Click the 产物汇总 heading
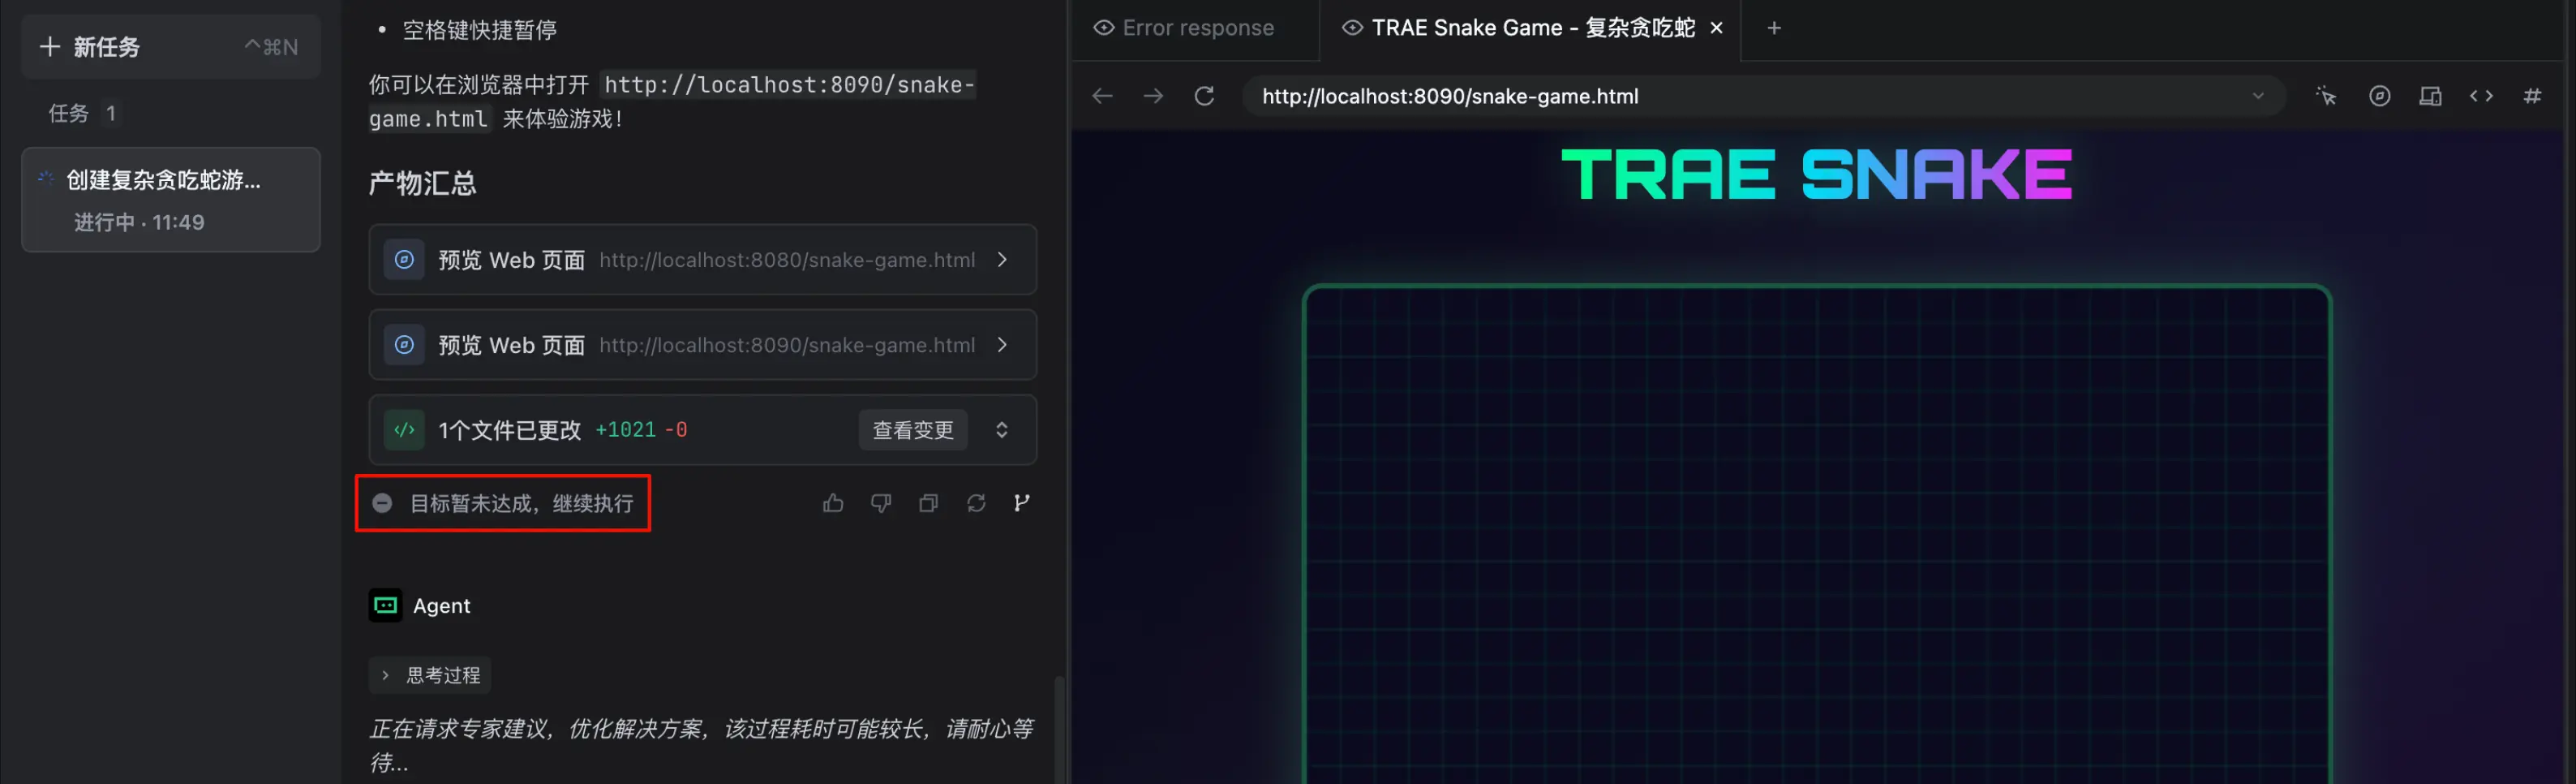 pos(423,183)
